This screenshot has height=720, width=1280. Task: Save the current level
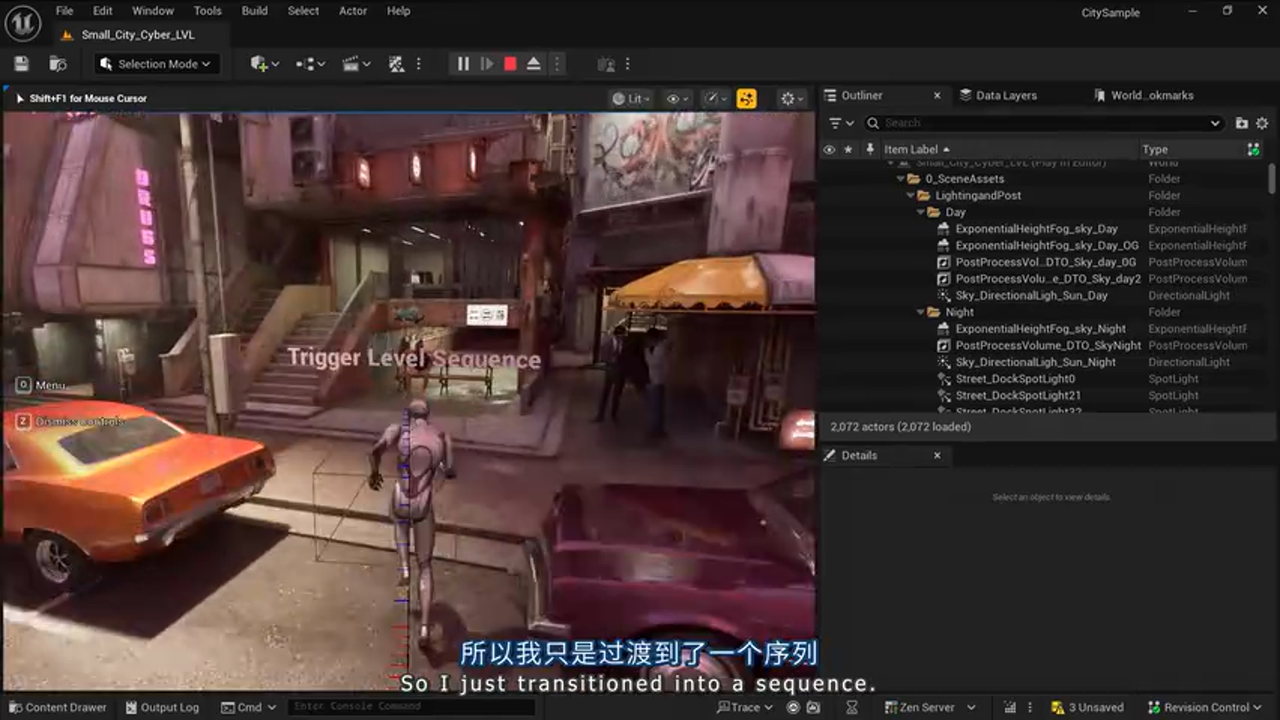coord(20,62)
